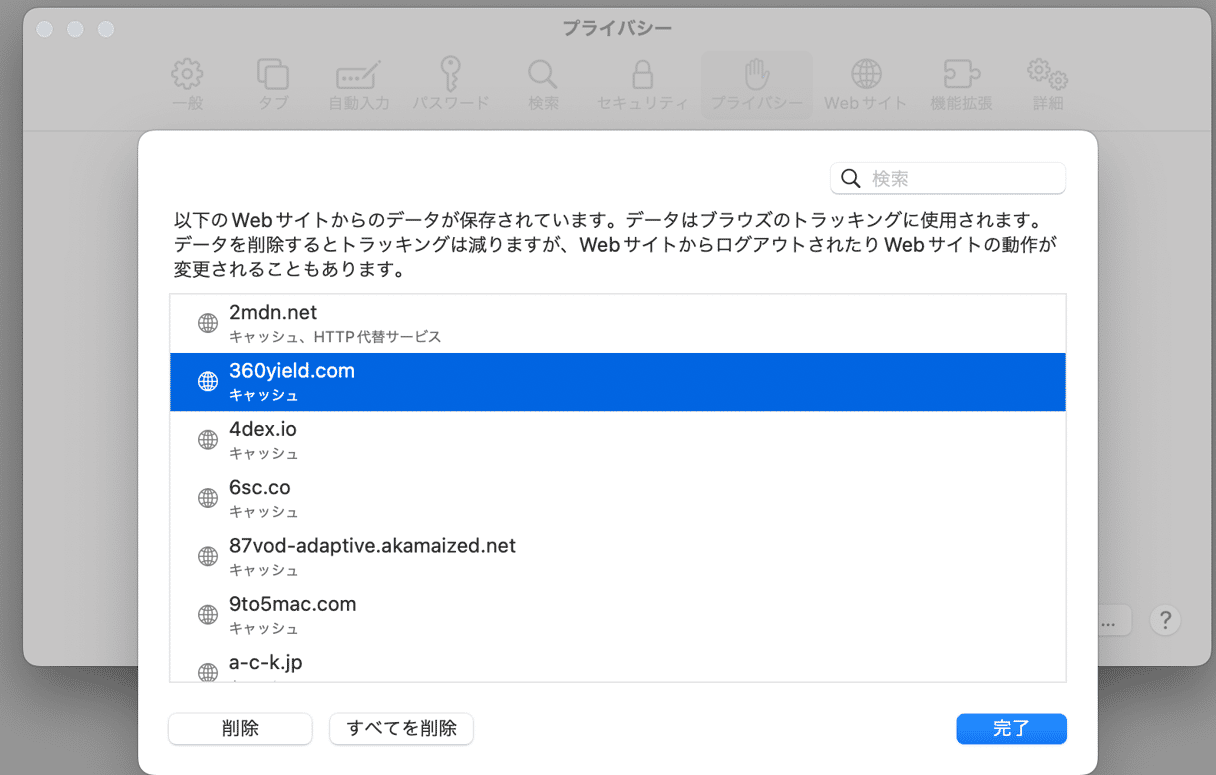This screenshot has width=1216, height=775.
Task: Click globe icon beside 6sc.co
Action: [208, 498]
